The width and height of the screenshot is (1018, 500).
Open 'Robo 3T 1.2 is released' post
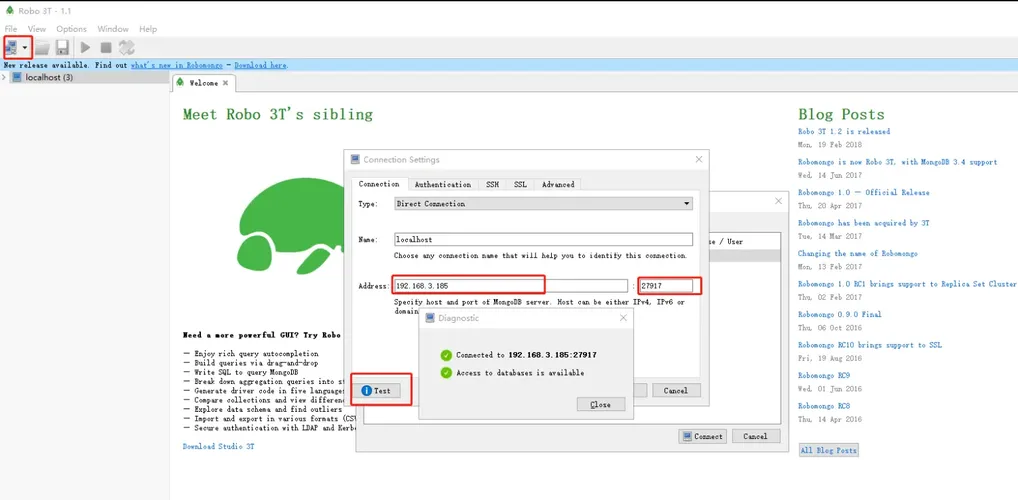[x=844, y=131]
